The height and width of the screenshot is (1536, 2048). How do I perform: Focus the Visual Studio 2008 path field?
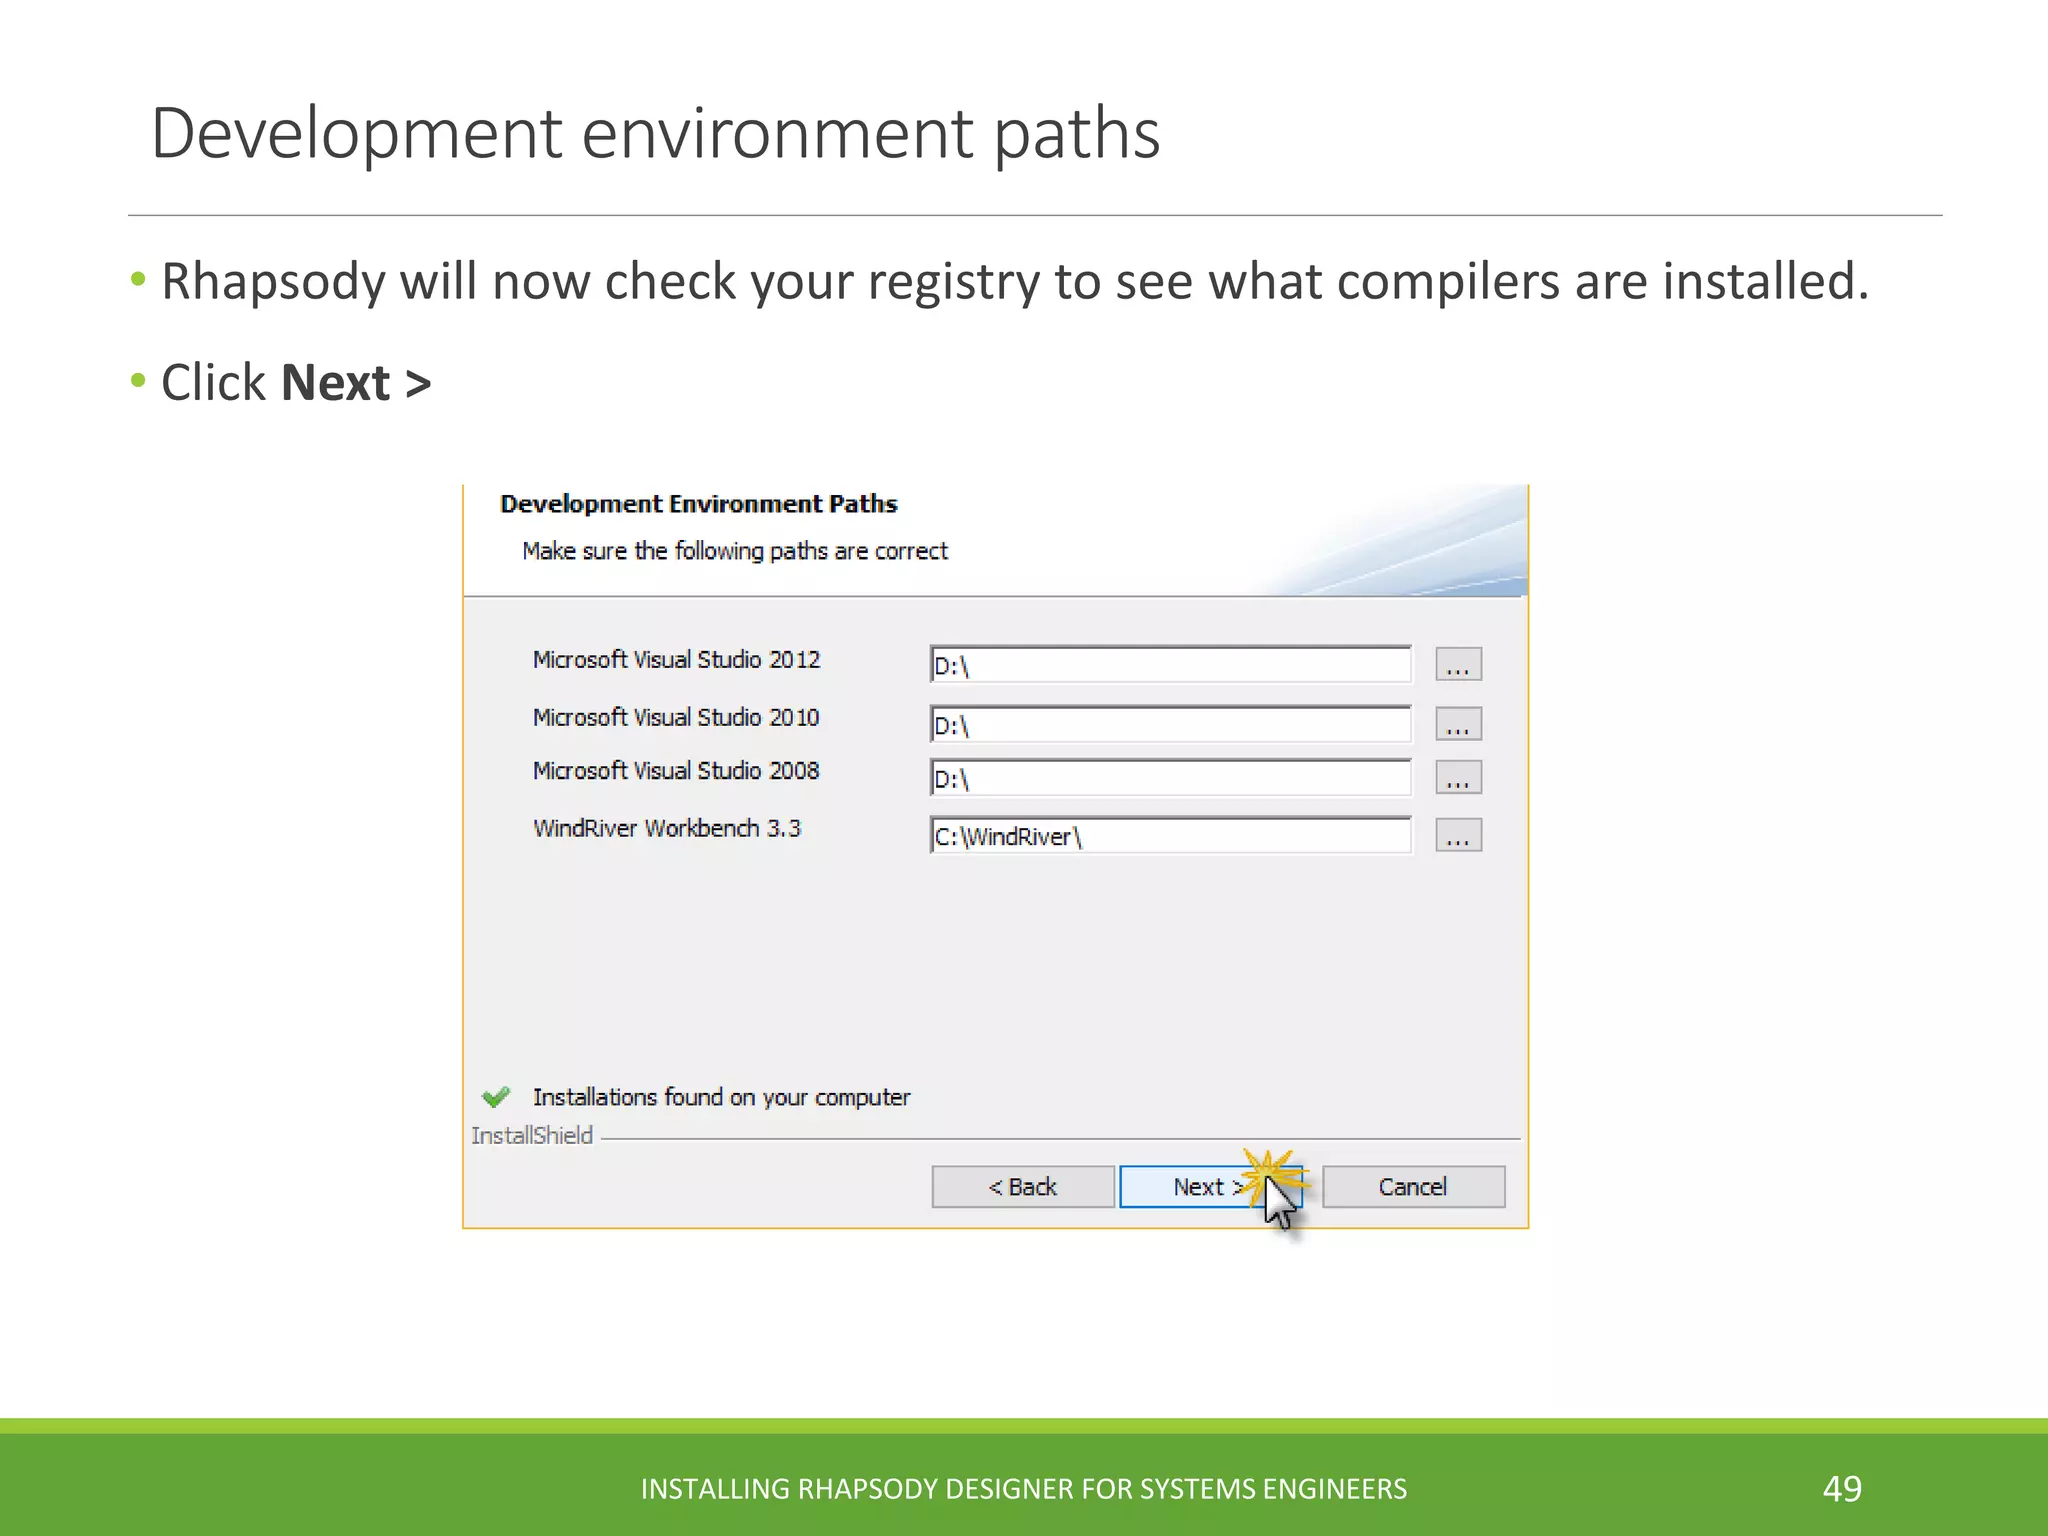tap(1170, 778)
